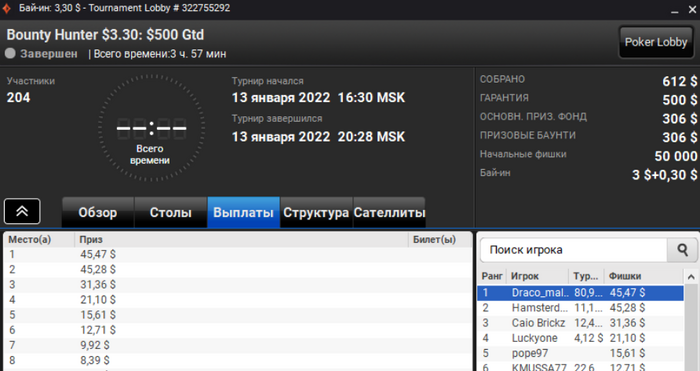Click the participants count 204

(18, 97)
